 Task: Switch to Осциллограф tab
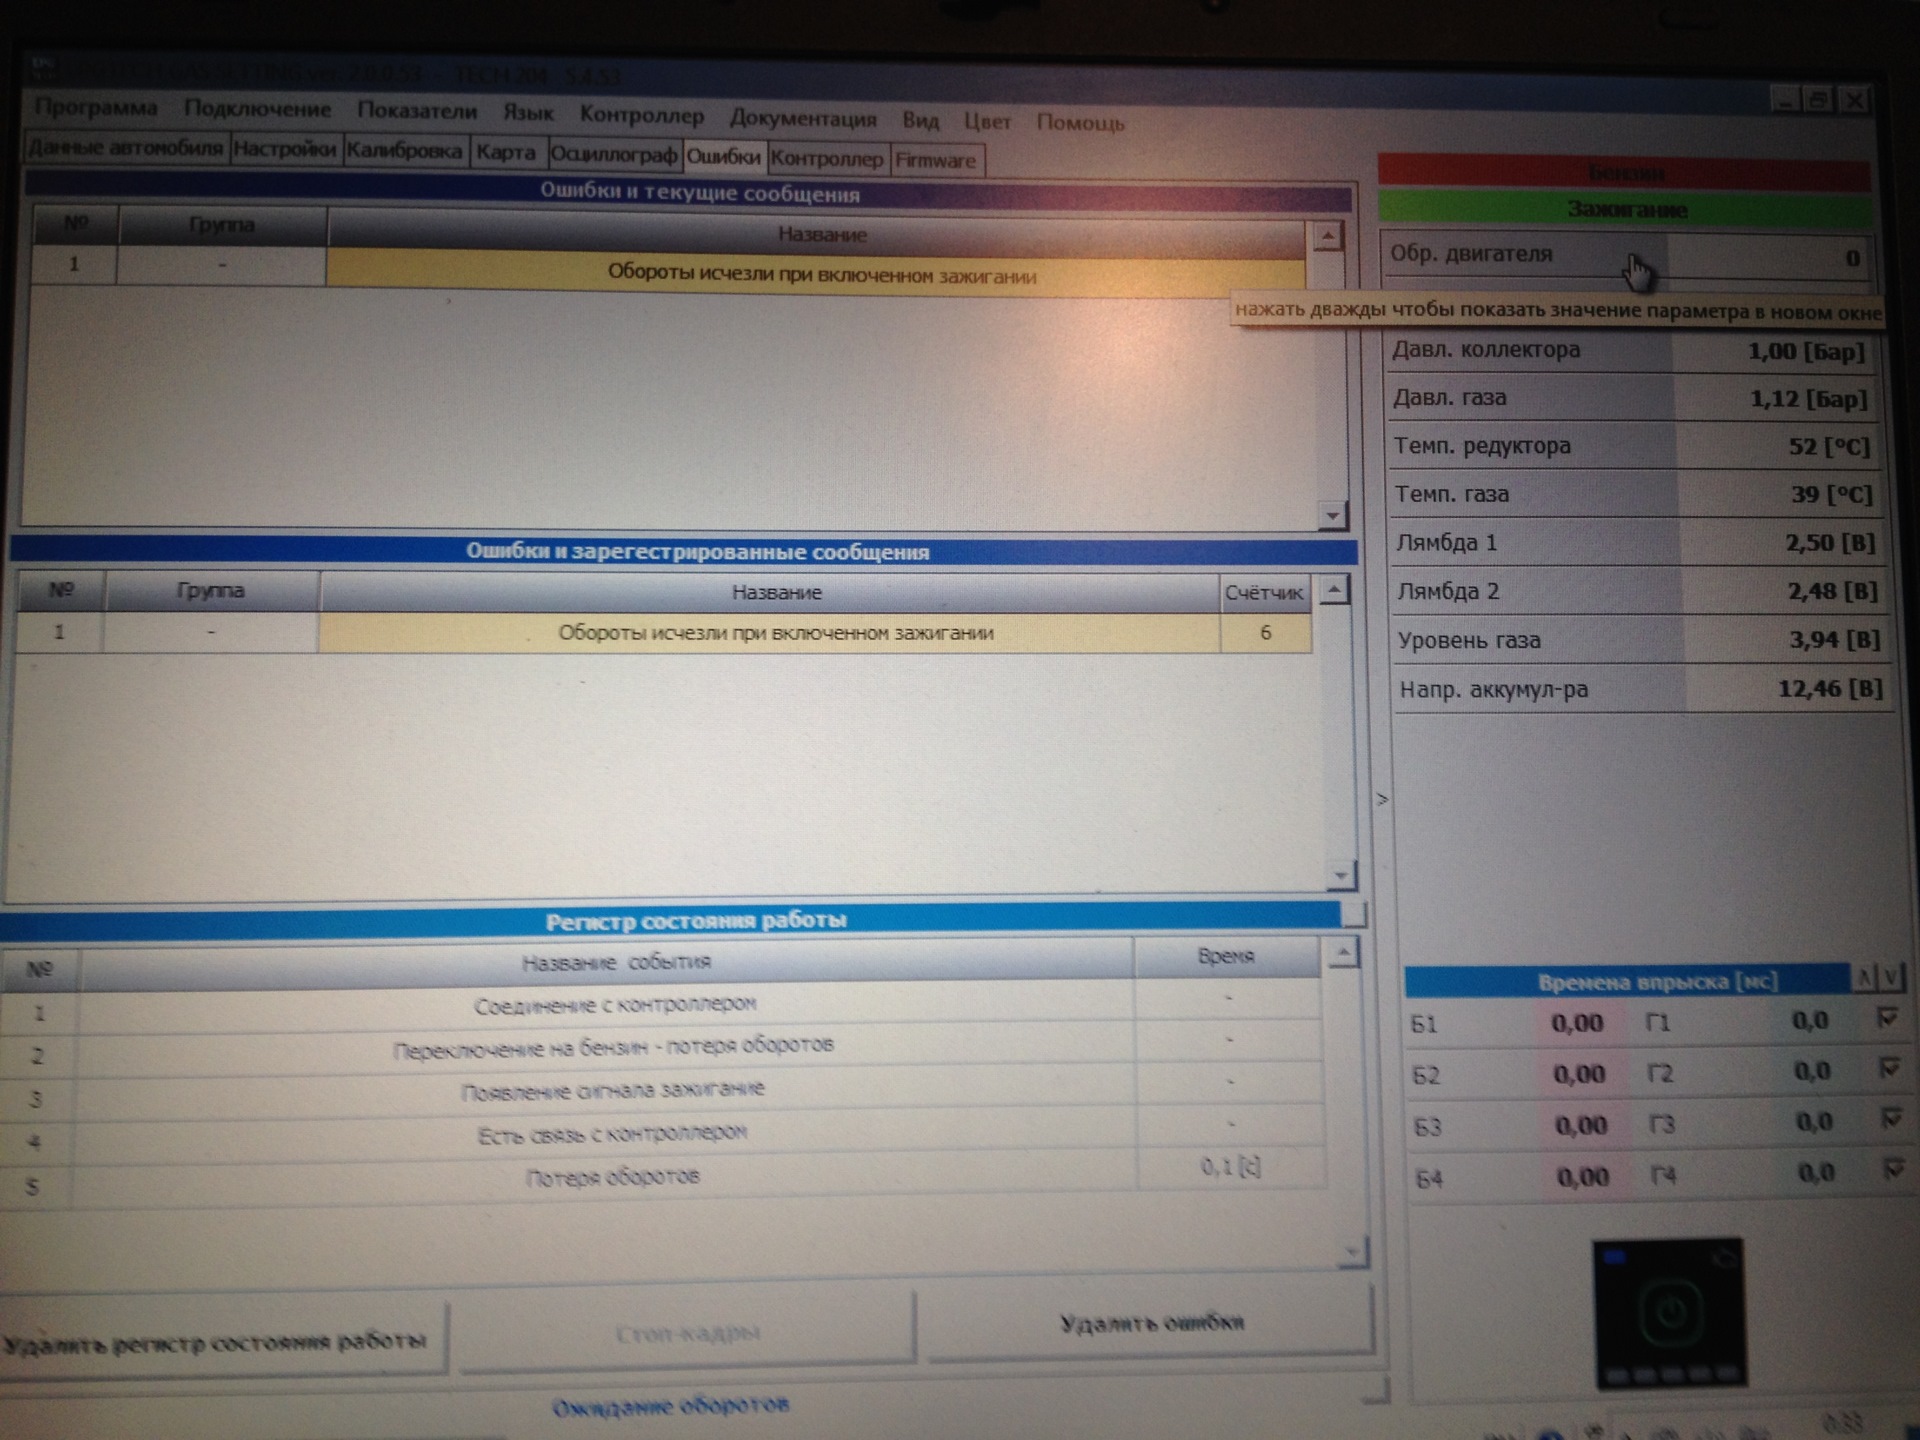613,155
